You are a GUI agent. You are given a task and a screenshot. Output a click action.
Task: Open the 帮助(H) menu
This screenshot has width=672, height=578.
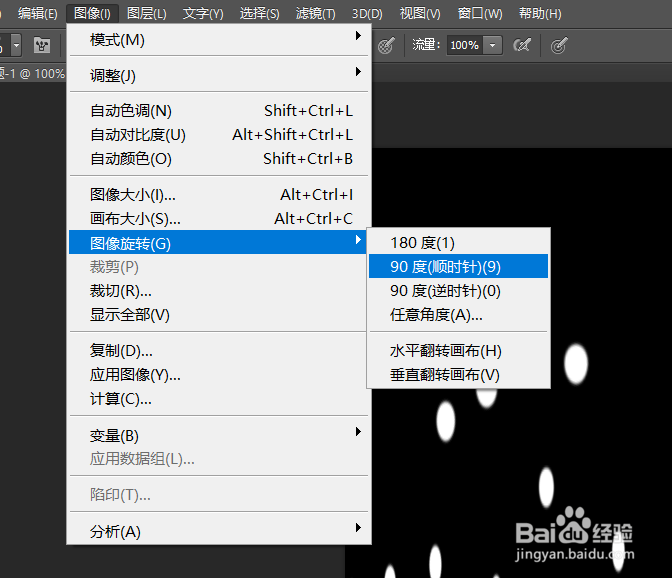pyautogui.click(x=540, y=14)
